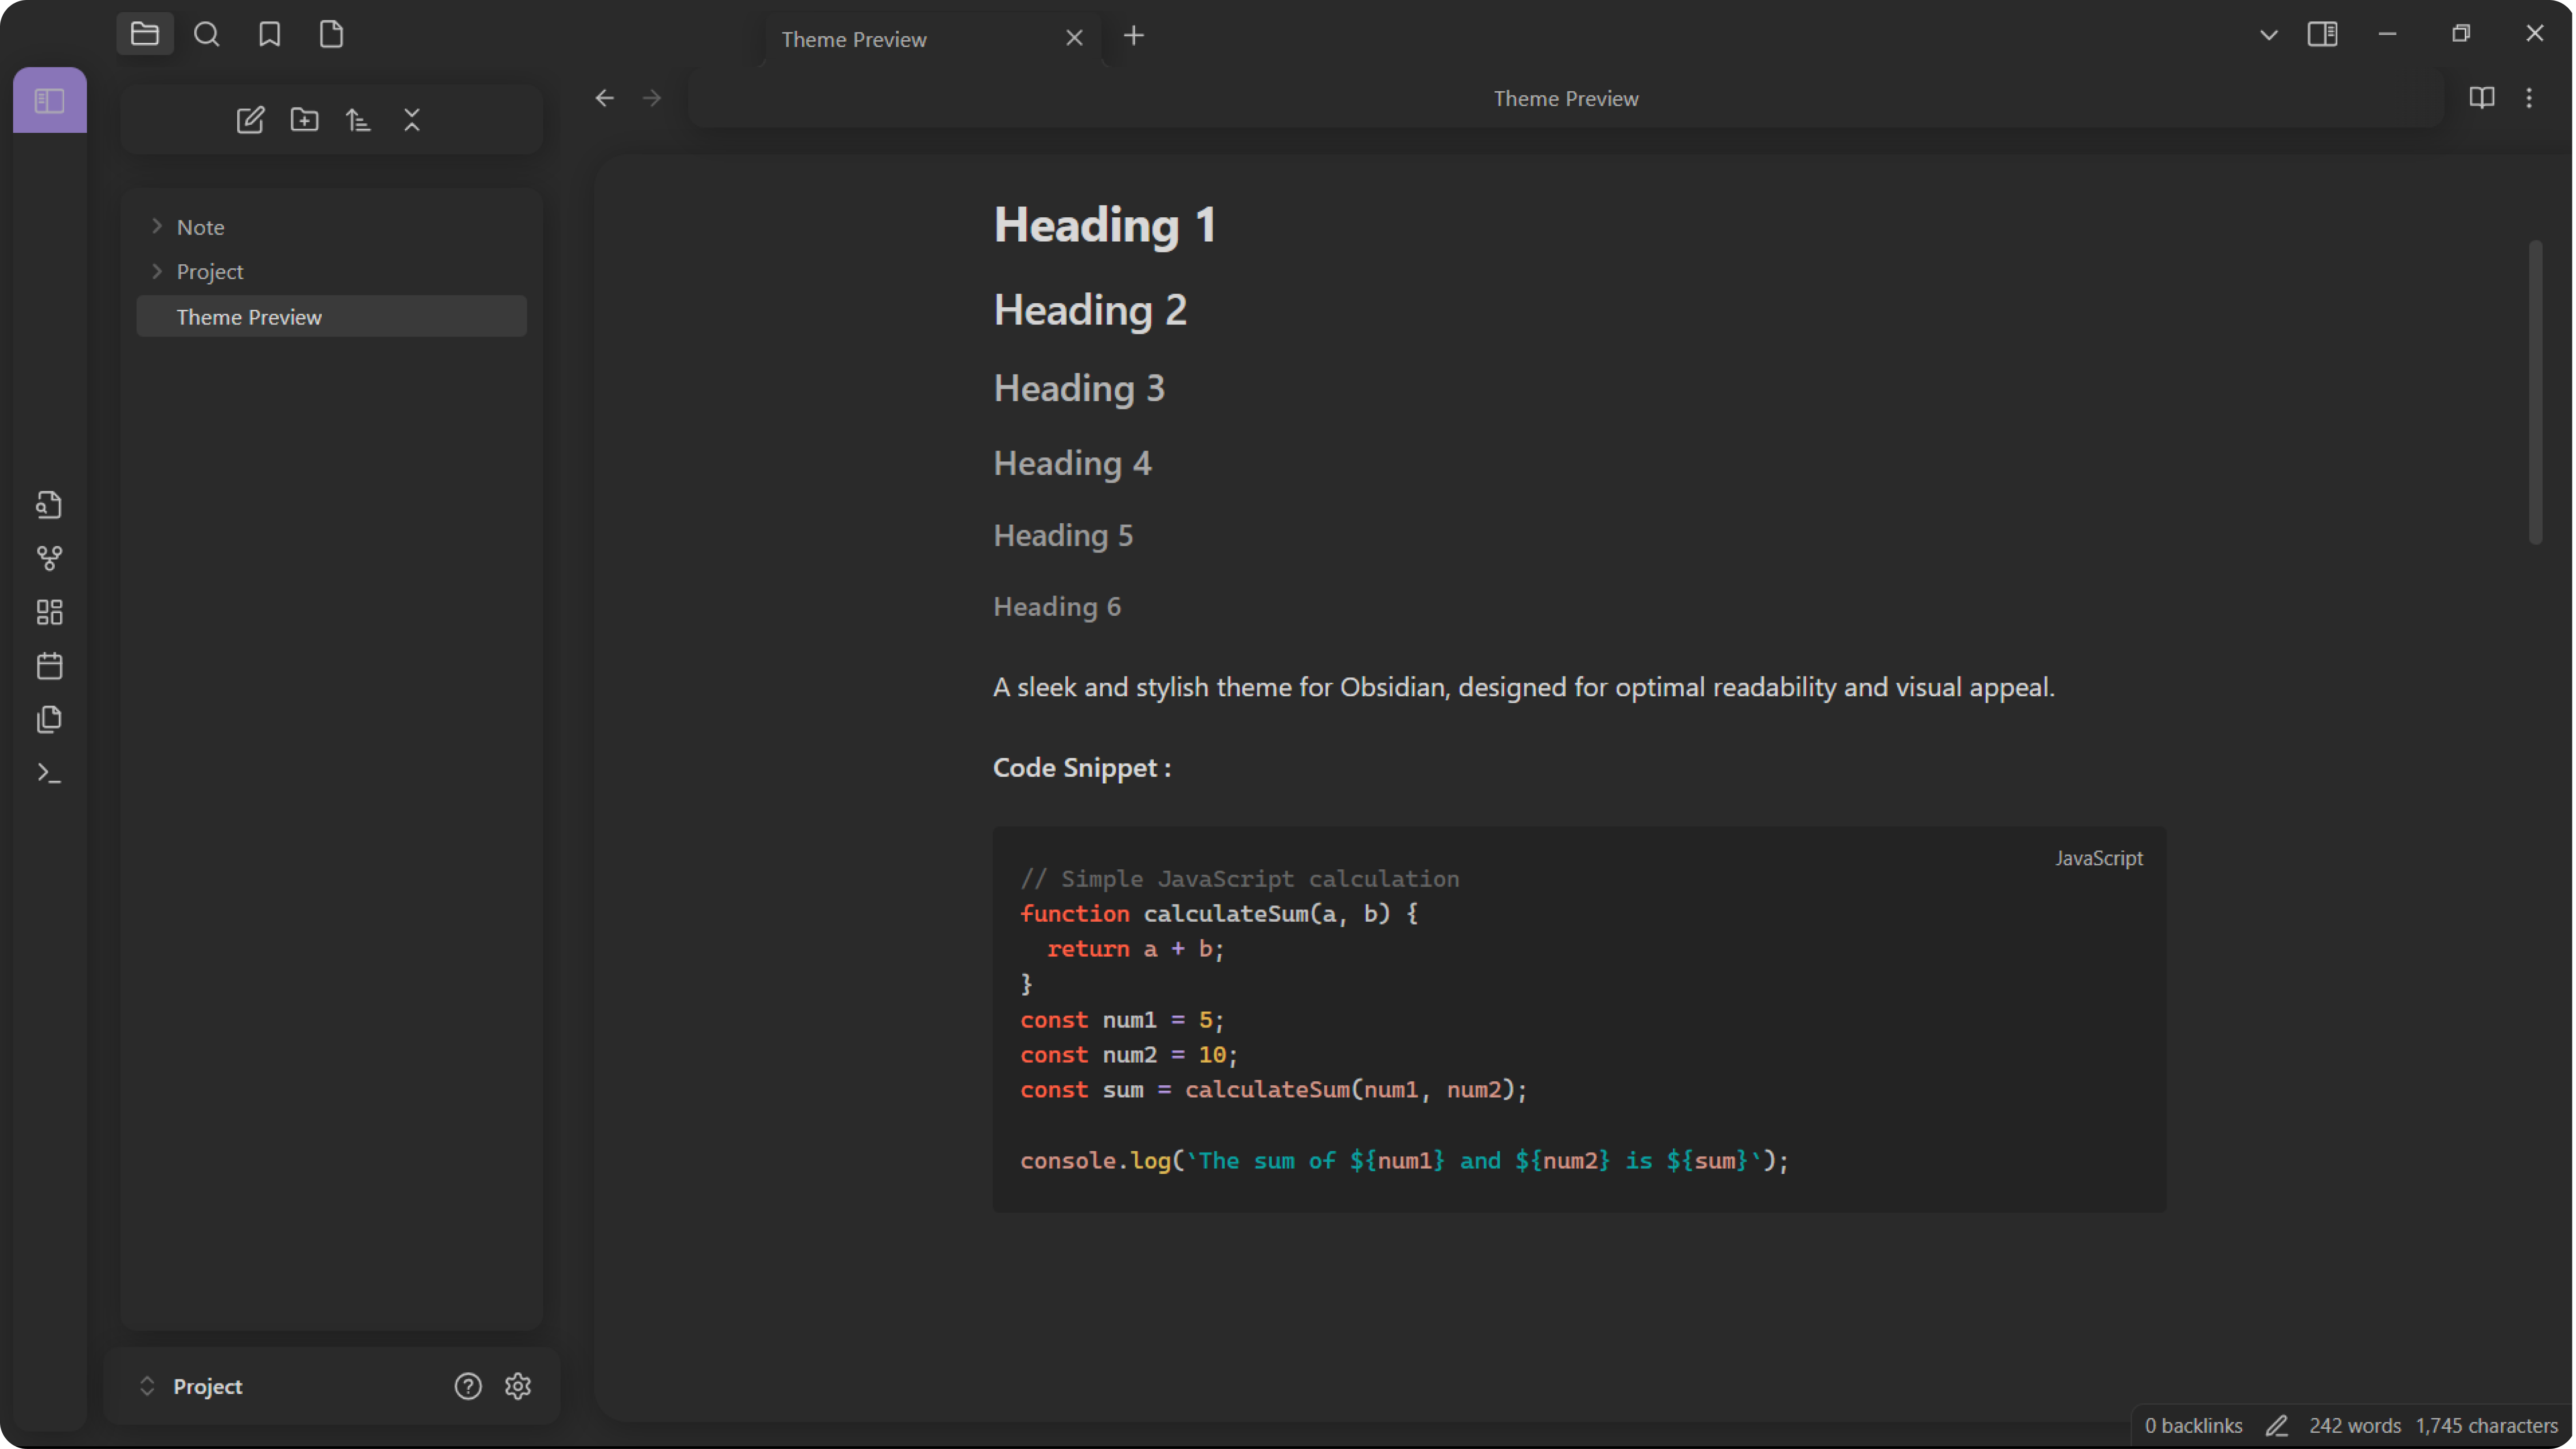Image resolution: width=2576 pixels, height=1449 pixels.
Task: Toggle the left sidebar with the purple ribbon button
Action: click(x=50, y=100)
